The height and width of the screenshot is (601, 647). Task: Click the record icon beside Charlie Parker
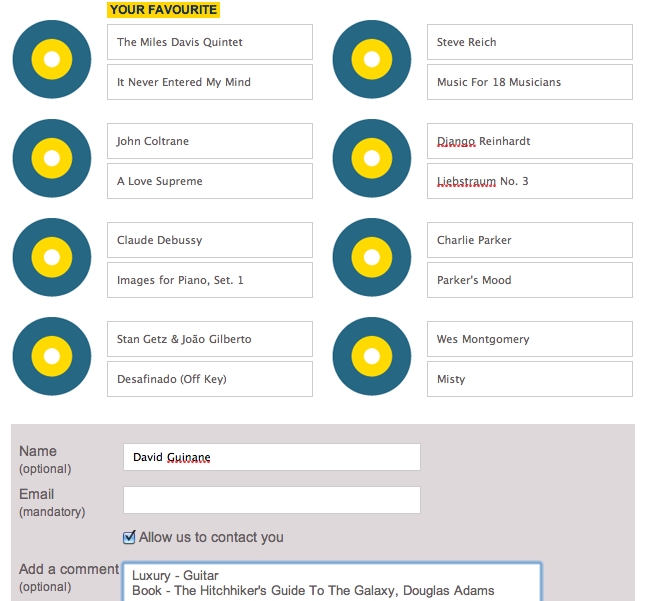coord(372,257)
